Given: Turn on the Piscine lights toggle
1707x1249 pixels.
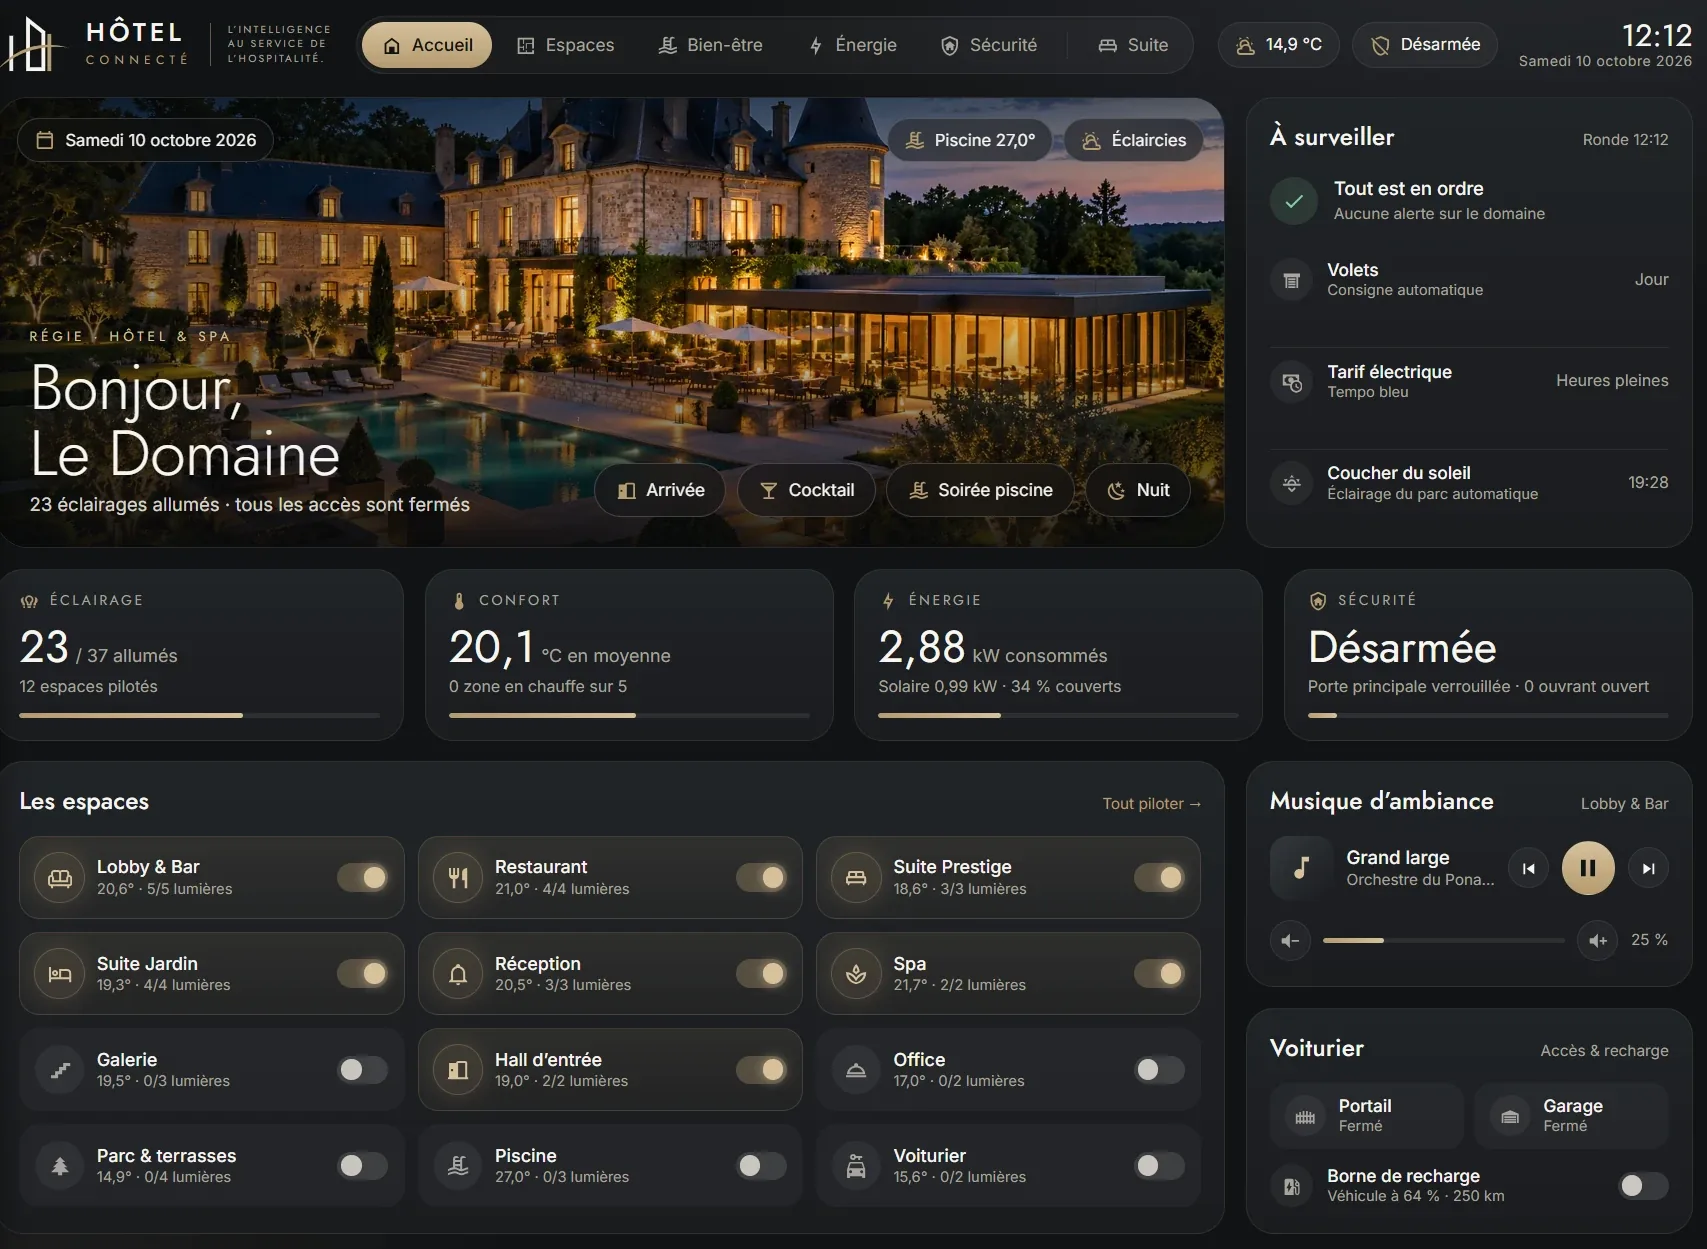Looking at the screenshot, I should click(761, 1166).
